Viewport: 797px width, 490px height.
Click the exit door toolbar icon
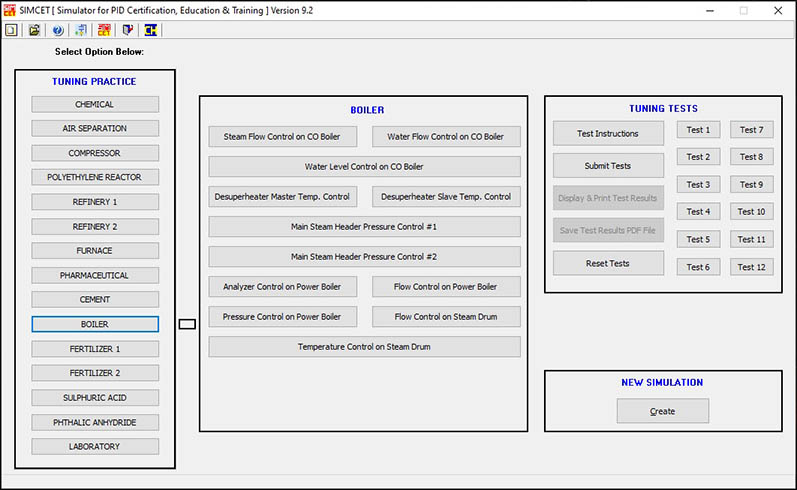pyautogui.click(x=128, y=30)
